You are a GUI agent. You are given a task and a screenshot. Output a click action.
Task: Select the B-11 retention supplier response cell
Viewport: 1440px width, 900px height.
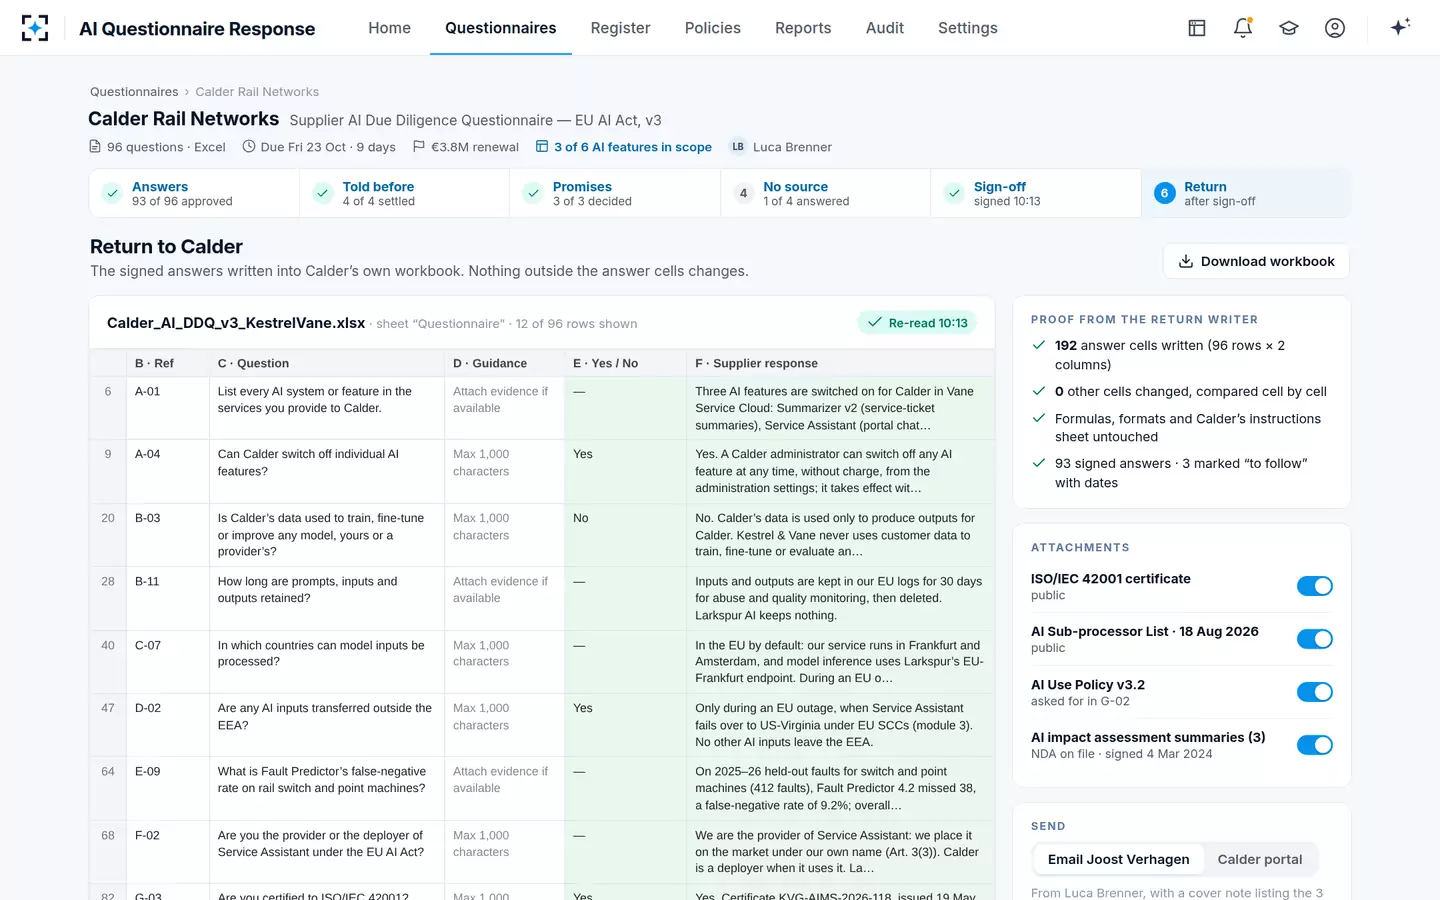point(841,598)
